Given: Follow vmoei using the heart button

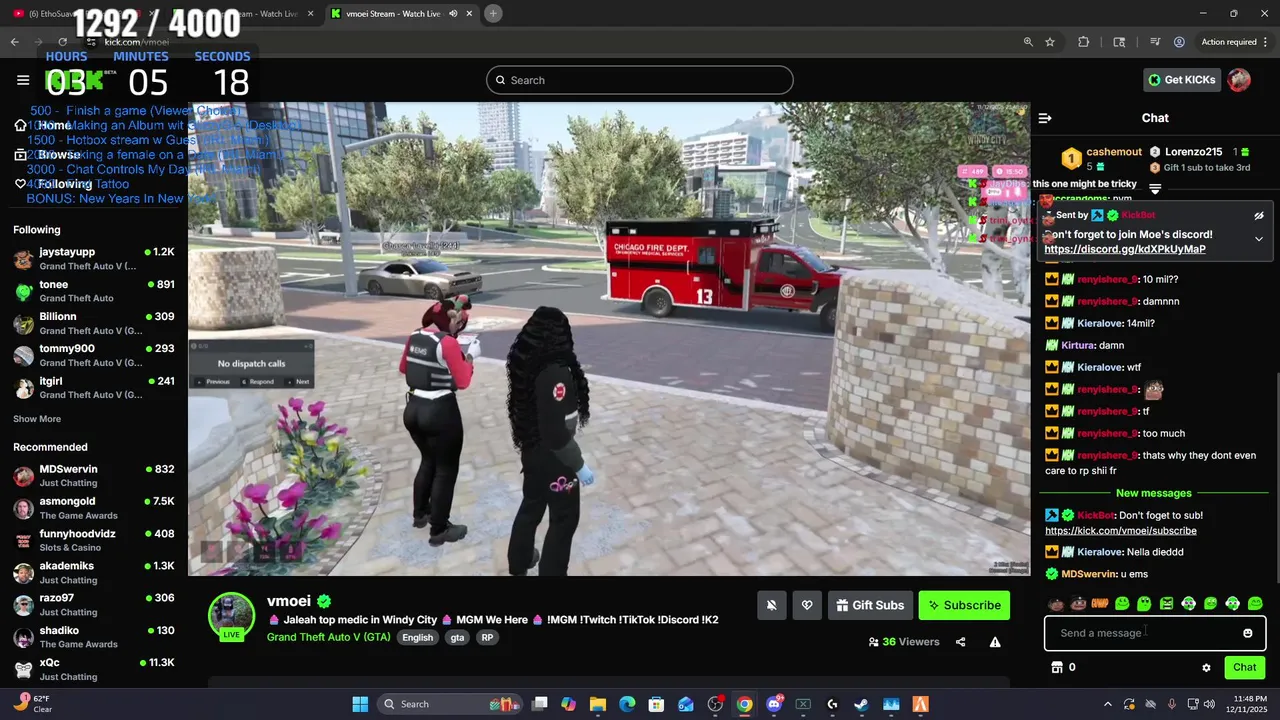Looking at the screenshot, I should click(x=807, y=605).
